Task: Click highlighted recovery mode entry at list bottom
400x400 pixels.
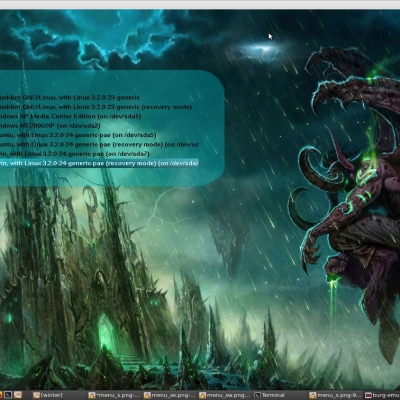Action: coord(99,163)
